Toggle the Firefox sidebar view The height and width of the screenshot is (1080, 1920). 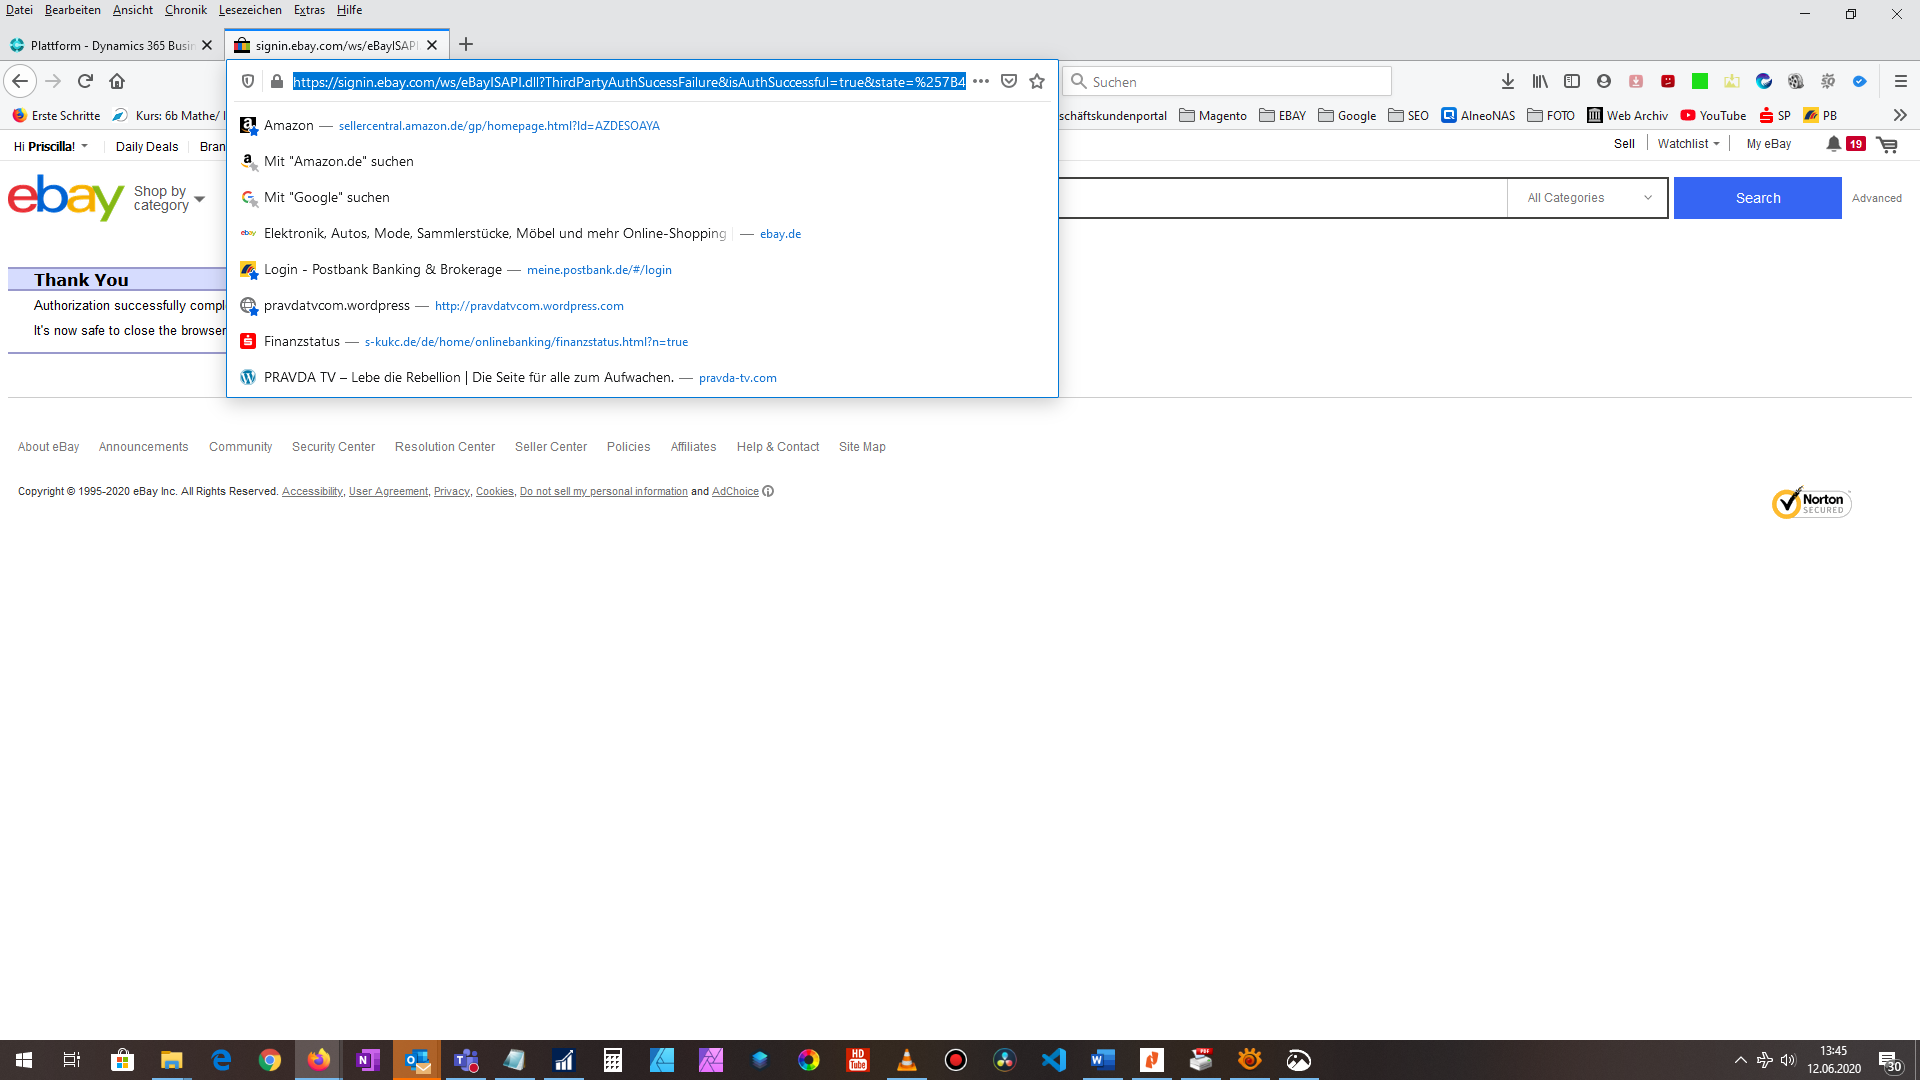click(x=1572, y=81)
